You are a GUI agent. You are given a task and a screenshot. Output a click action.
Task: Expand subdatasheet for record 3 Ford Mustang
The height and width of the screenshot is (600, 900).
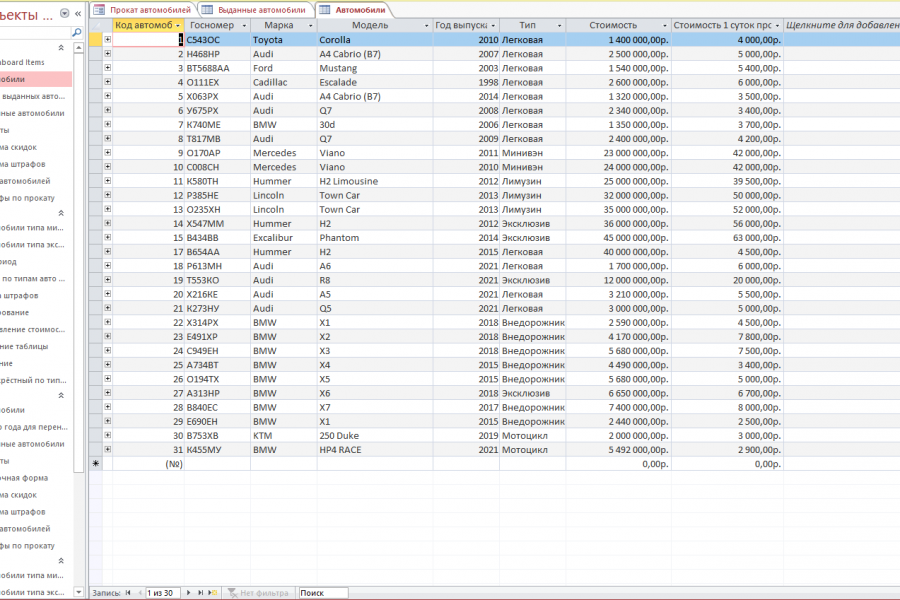click(107, 67)
